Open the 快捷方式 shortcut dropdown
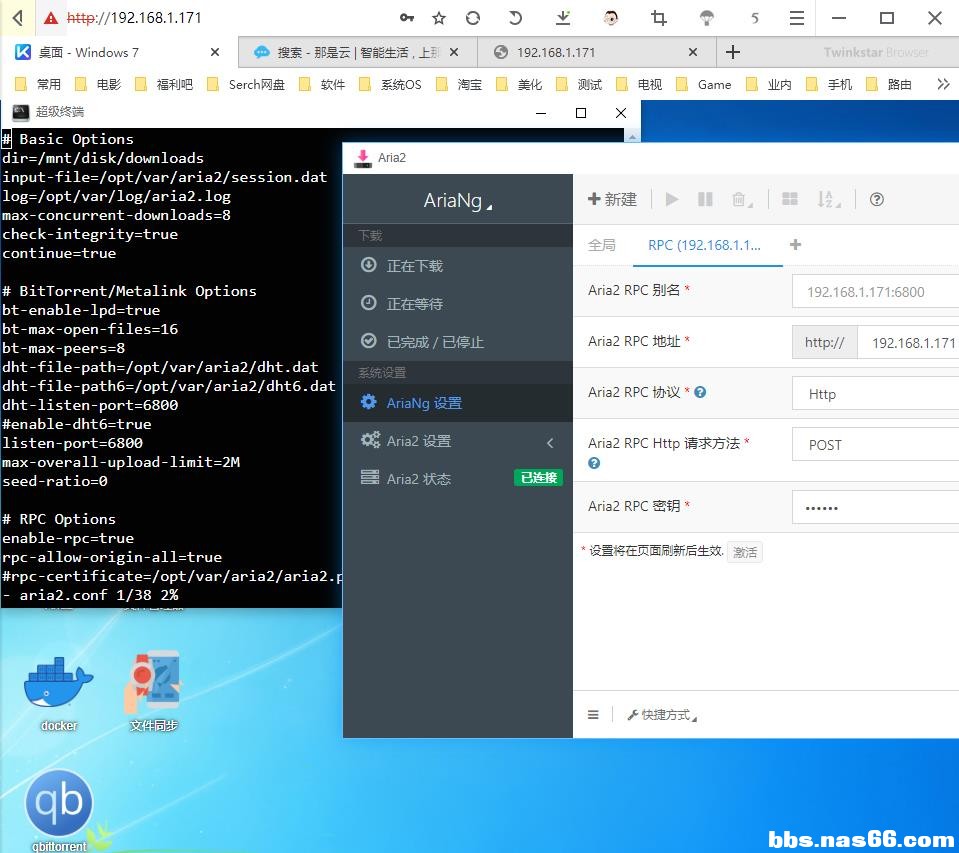Image resolution: width=959 pixels, height=853 pixels. [662, 715]
